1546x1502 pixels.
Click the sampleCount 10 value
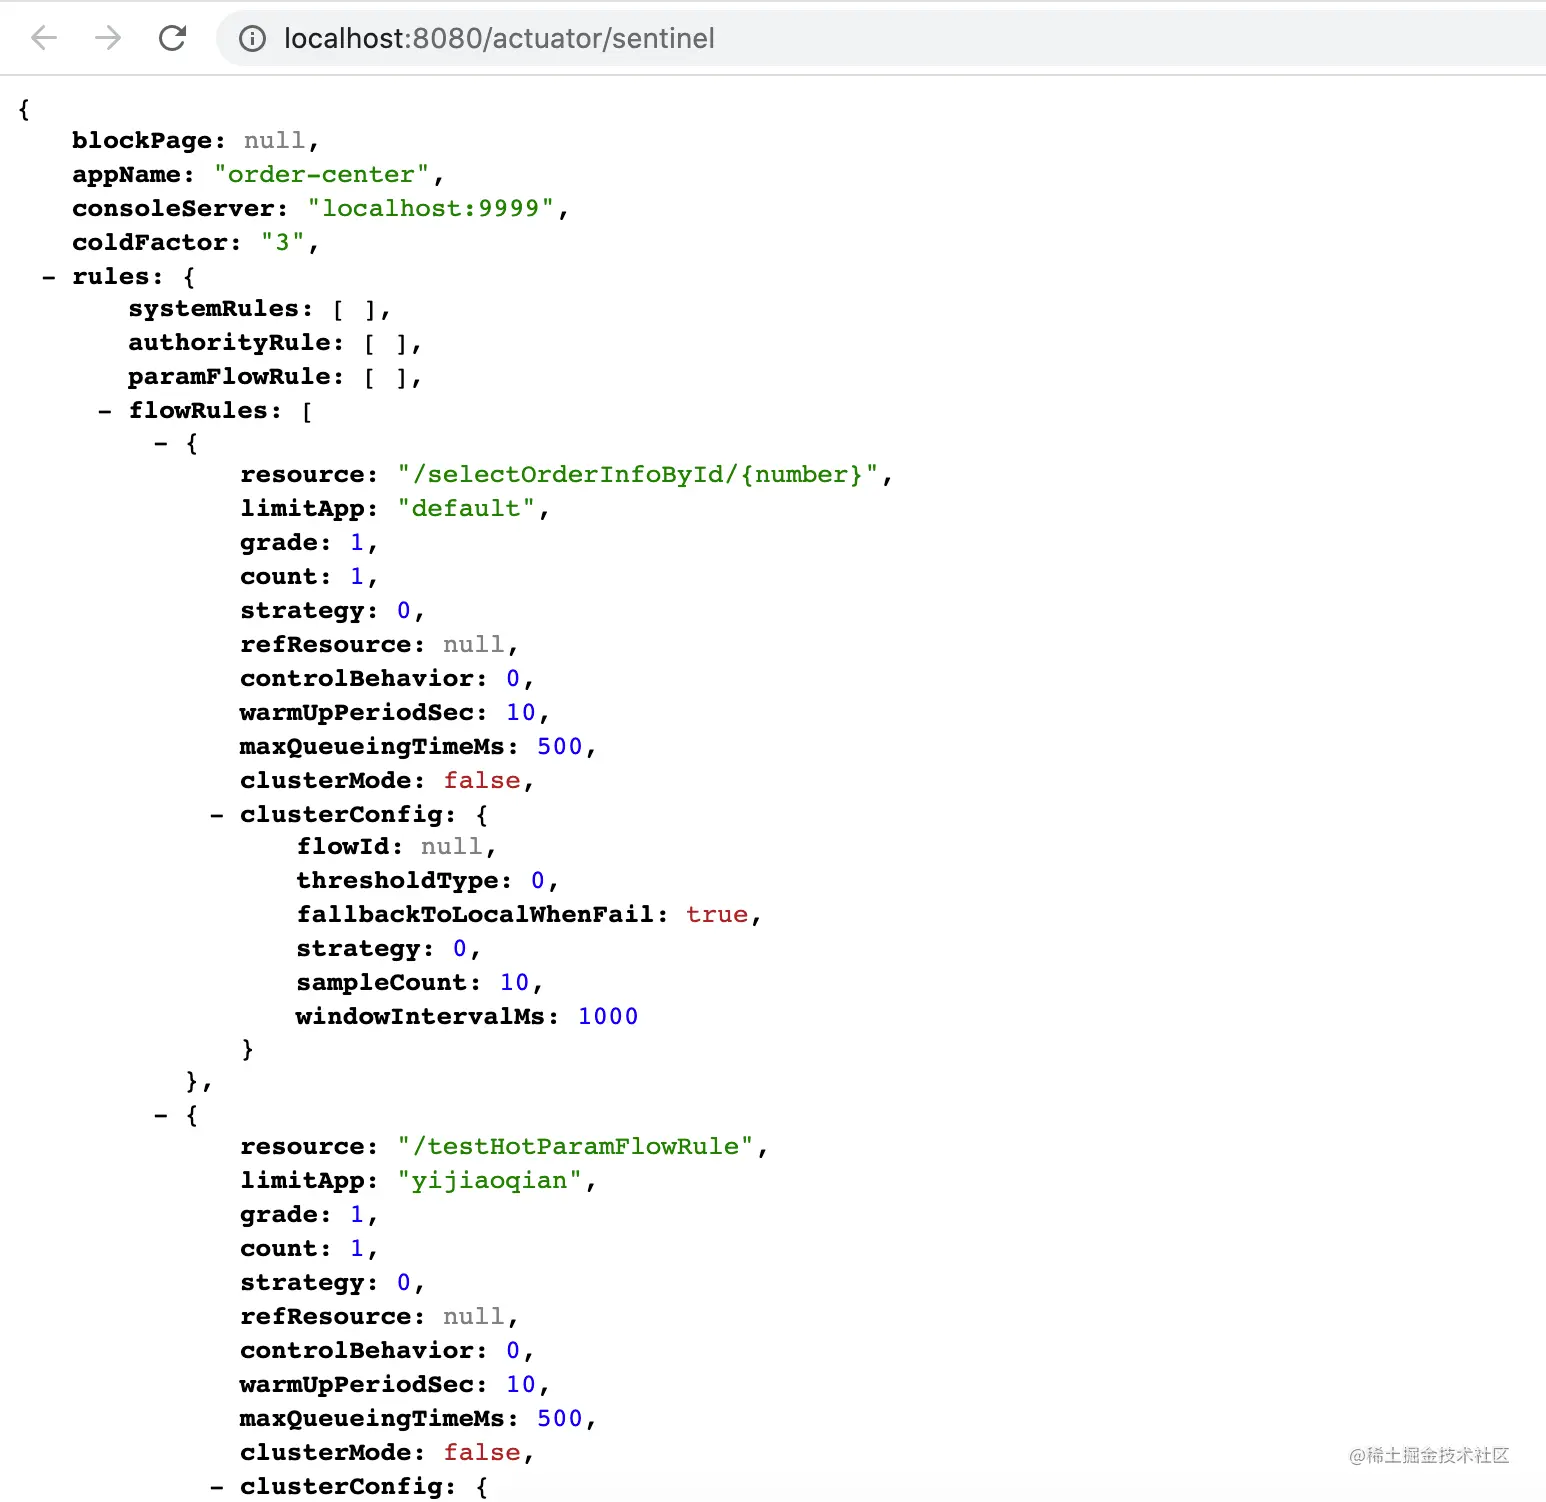[514, 983]
